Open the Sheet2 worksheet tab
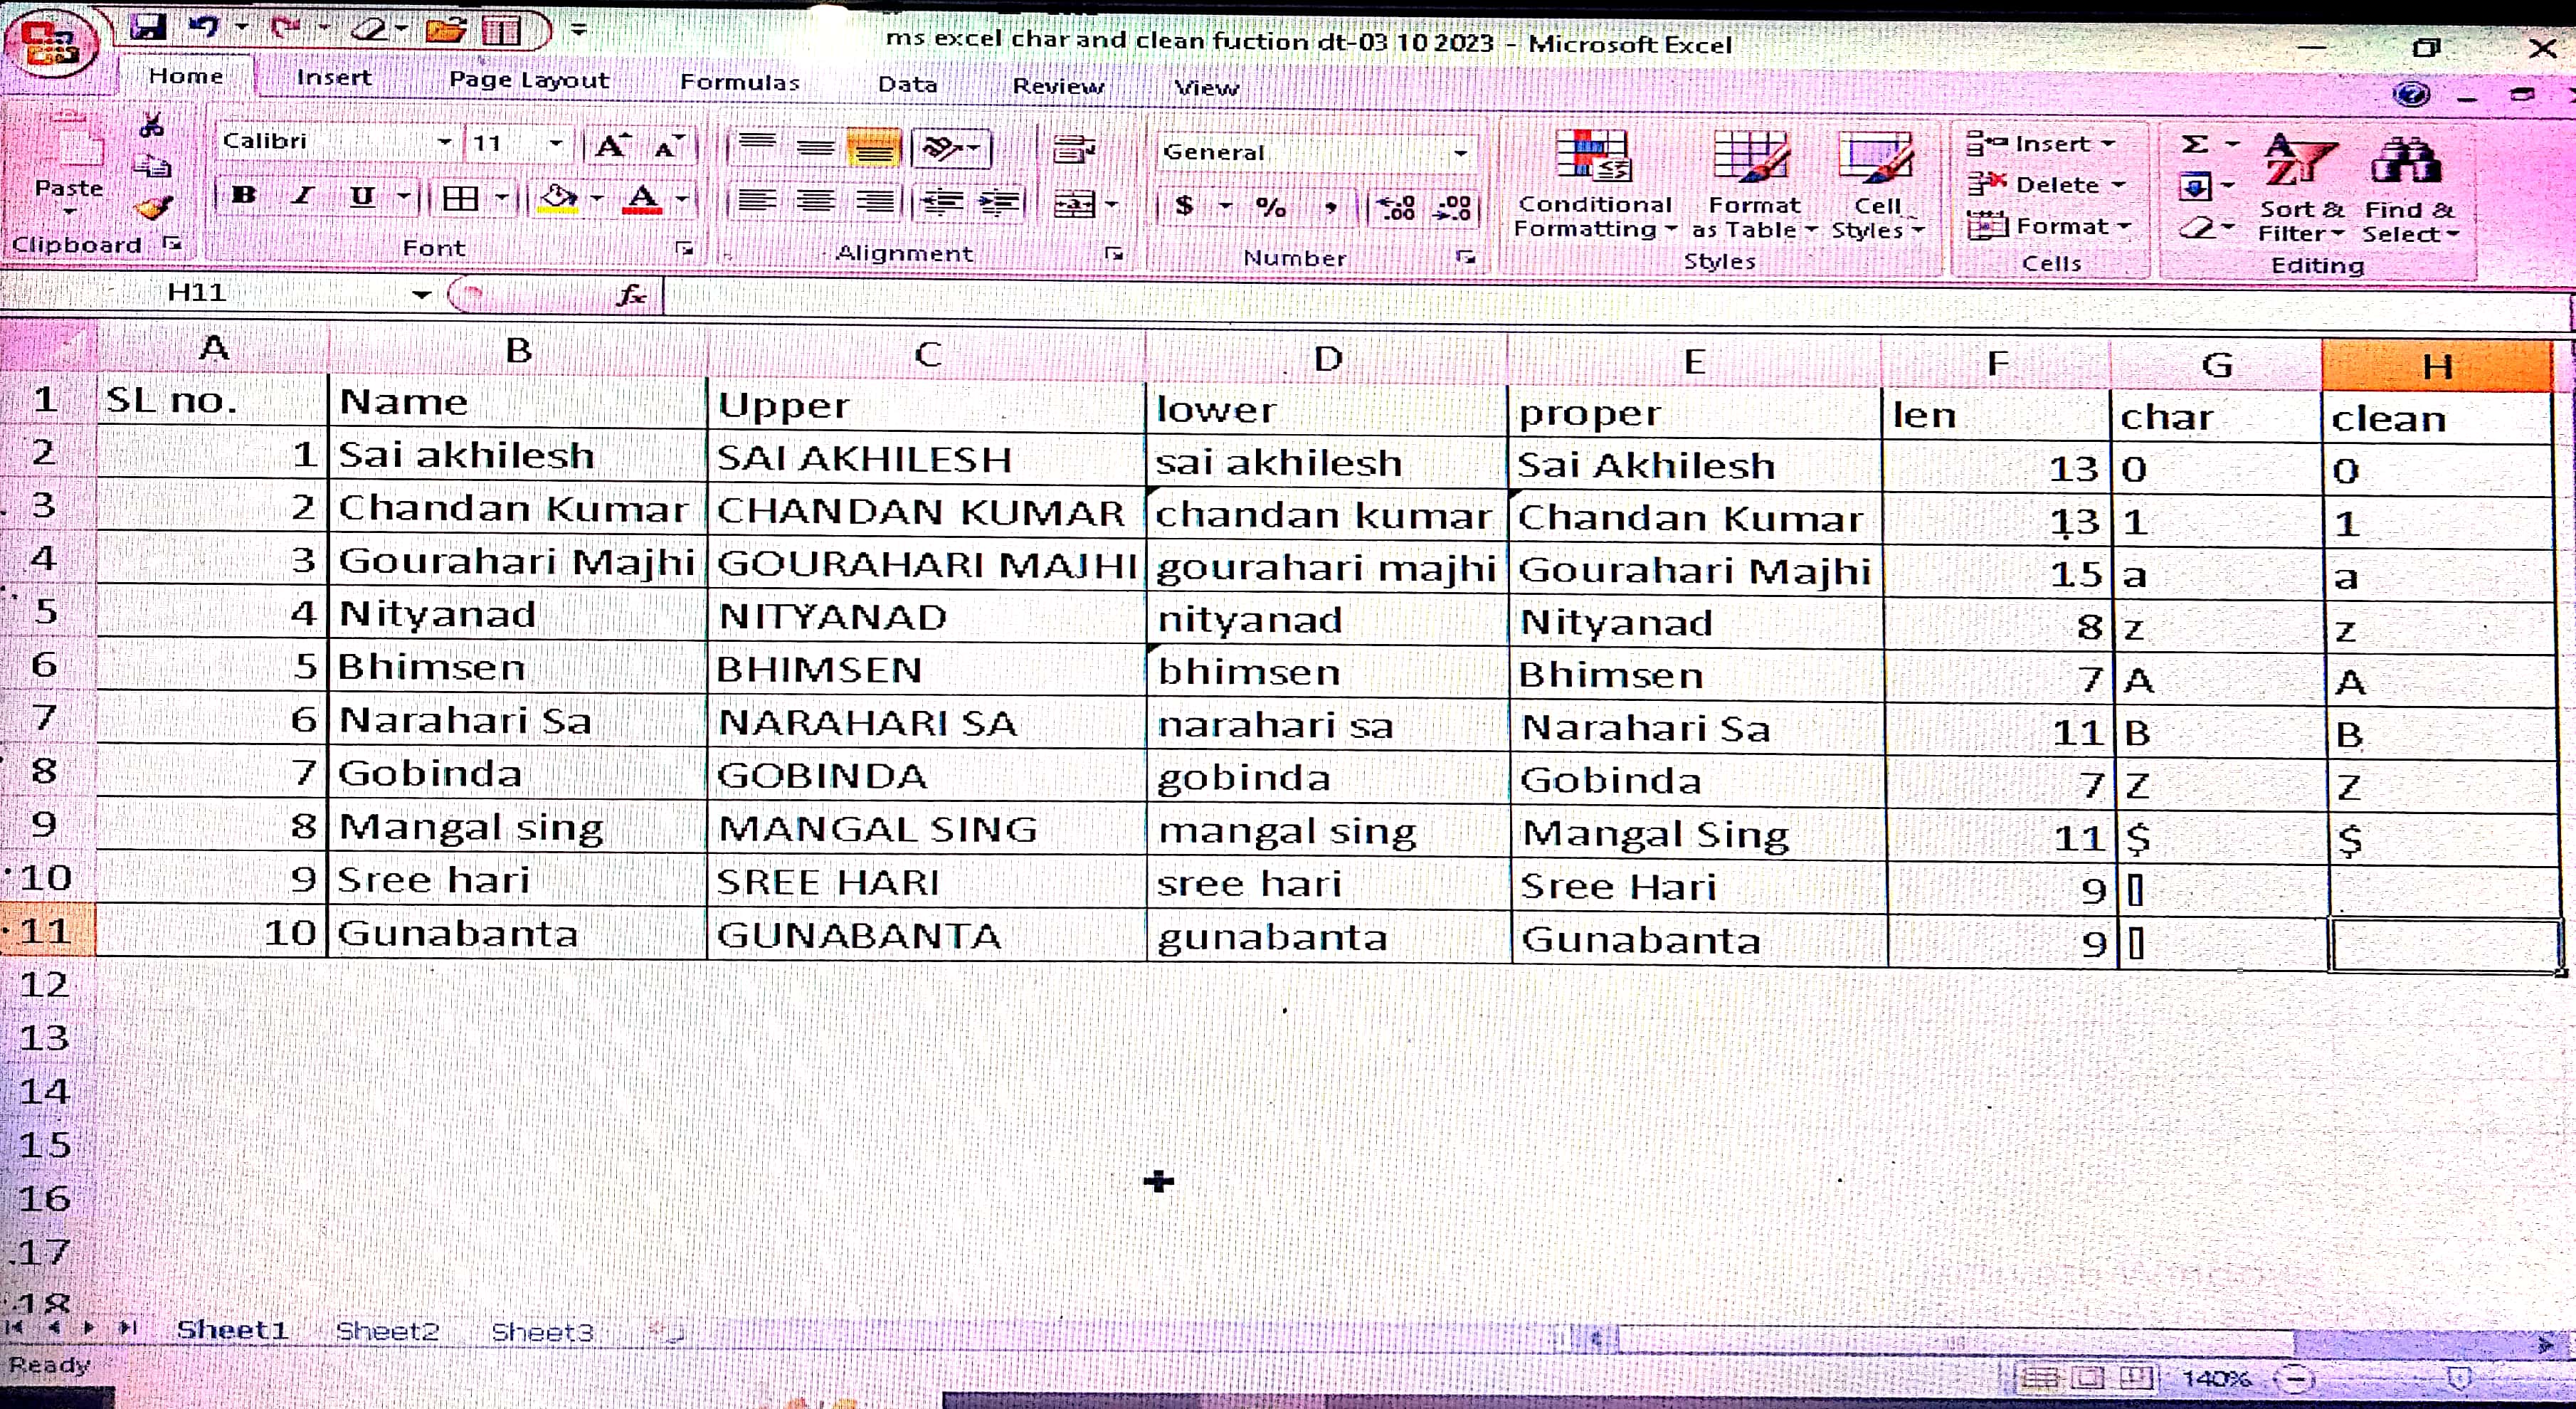 pyautogui.click(x=387, y=1331)
